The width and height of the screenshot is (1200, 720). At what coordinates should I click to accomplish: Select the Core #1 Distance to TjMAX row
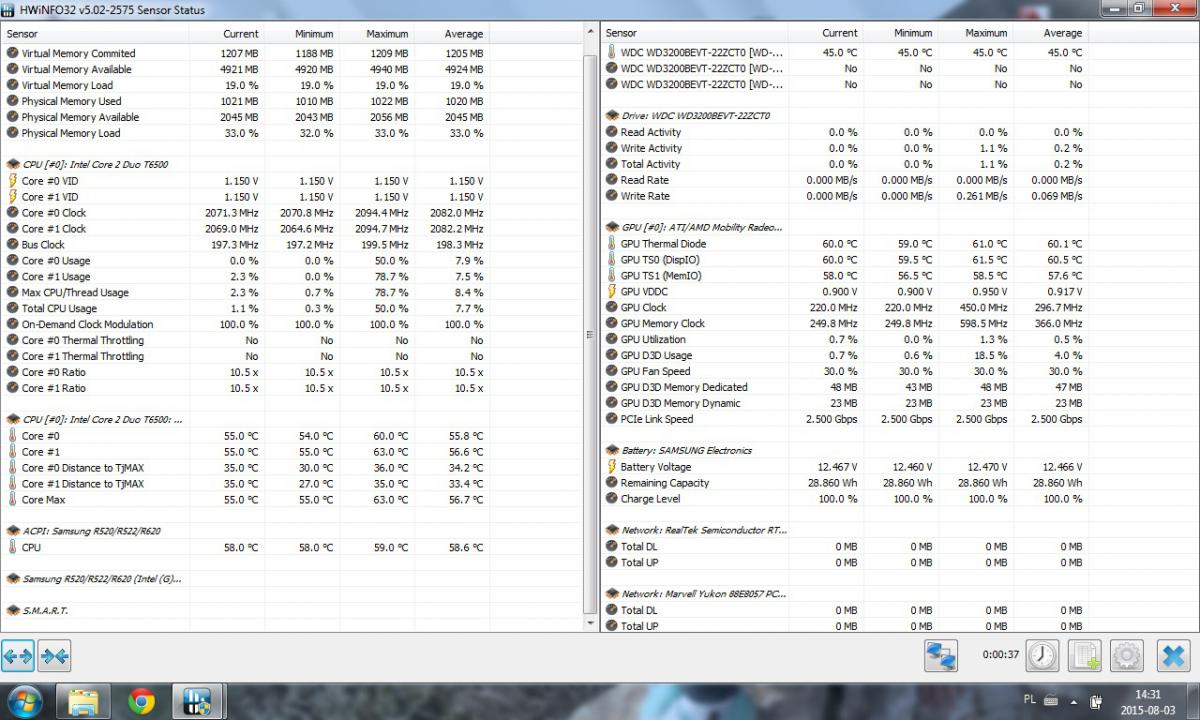[x=246, y=484]
